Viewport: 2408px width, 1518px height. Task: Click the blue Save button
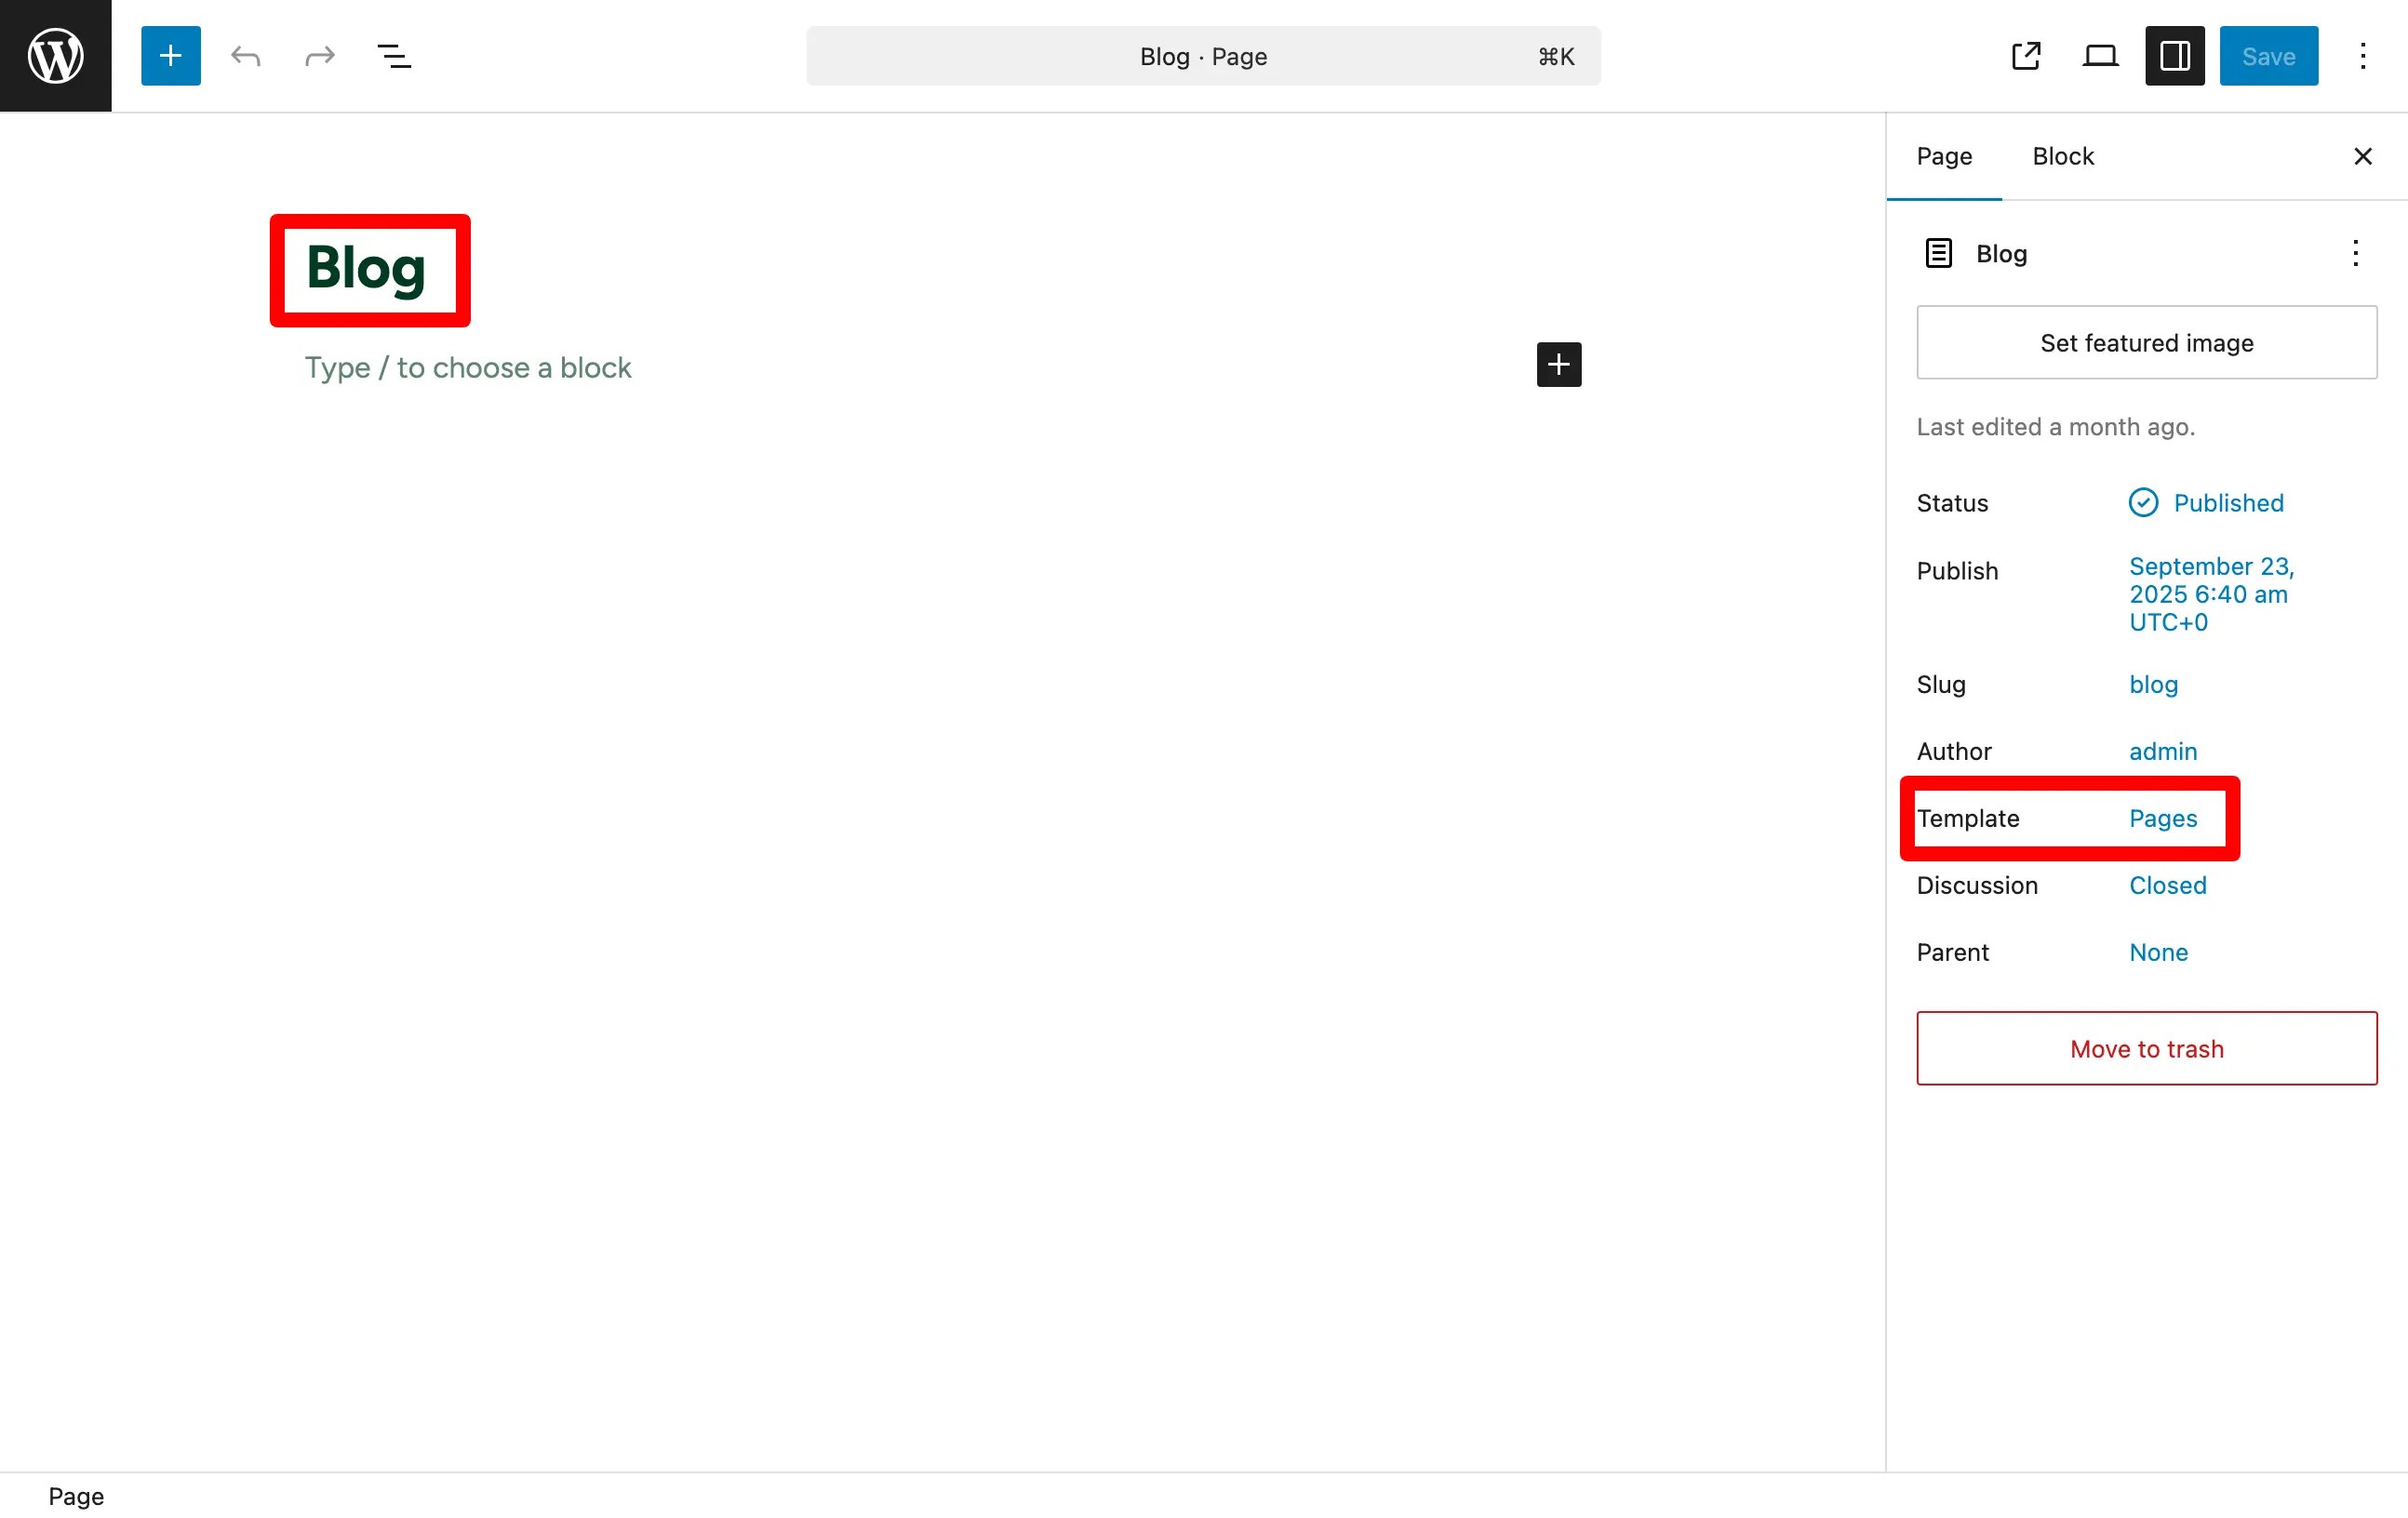2267,56
